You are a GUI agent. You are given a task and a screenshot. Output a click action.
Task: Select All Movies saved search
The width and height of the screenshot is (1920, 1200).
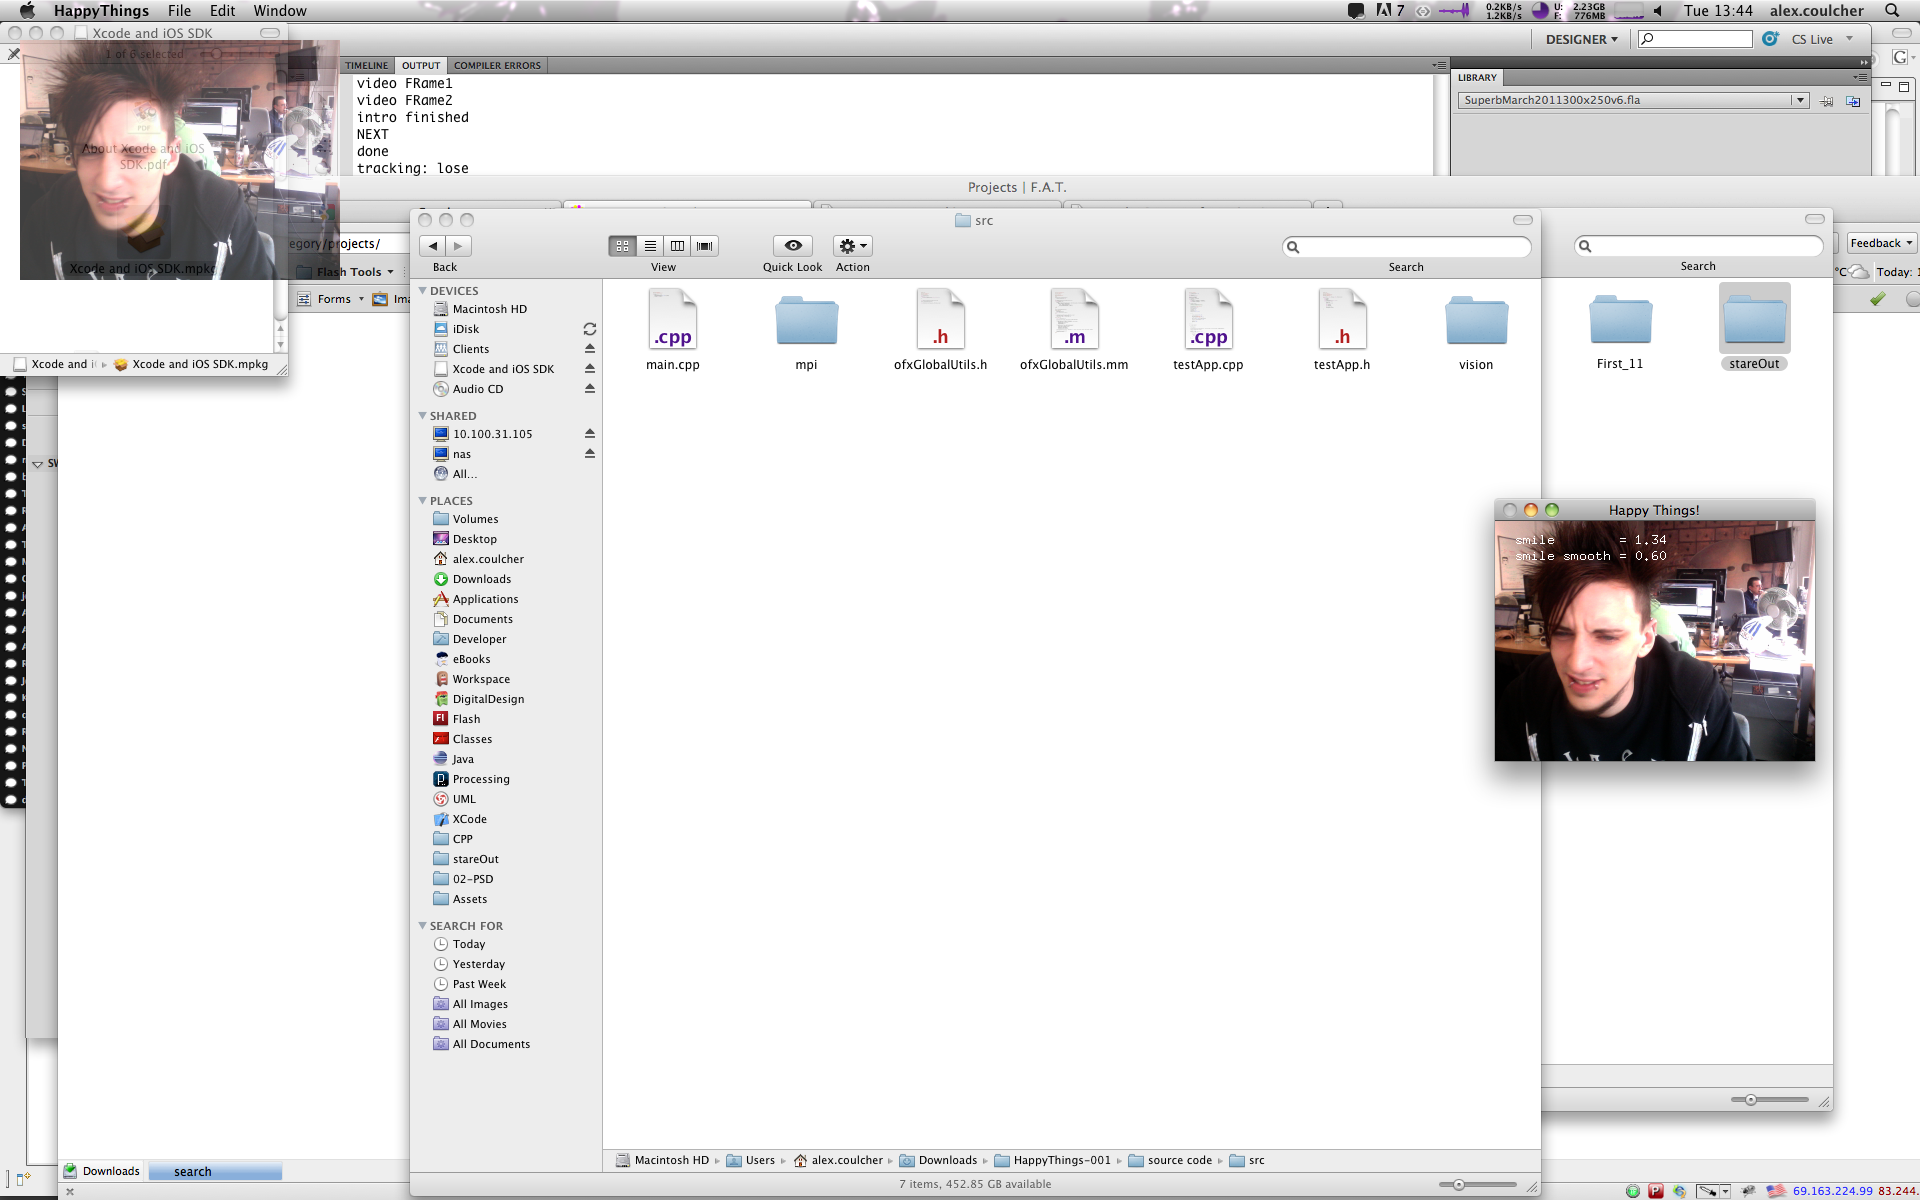point(479,1024)
